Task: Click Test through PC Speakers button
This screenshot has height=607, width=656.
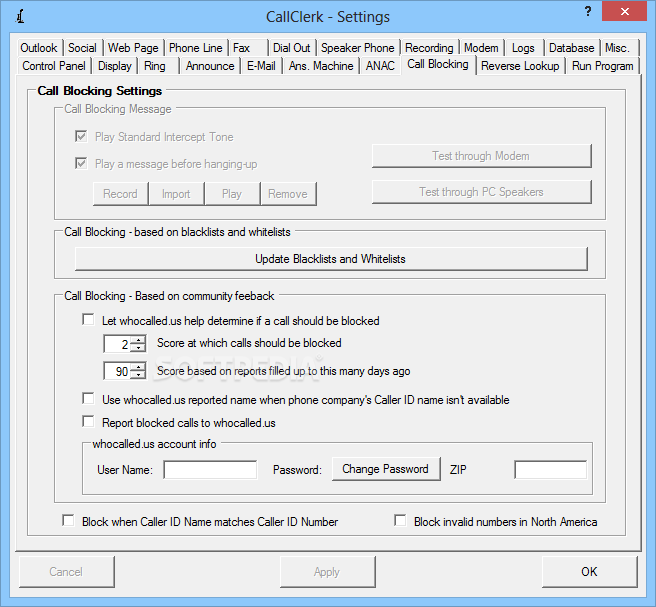Action: pyautogui.click(x=482, y=192)
